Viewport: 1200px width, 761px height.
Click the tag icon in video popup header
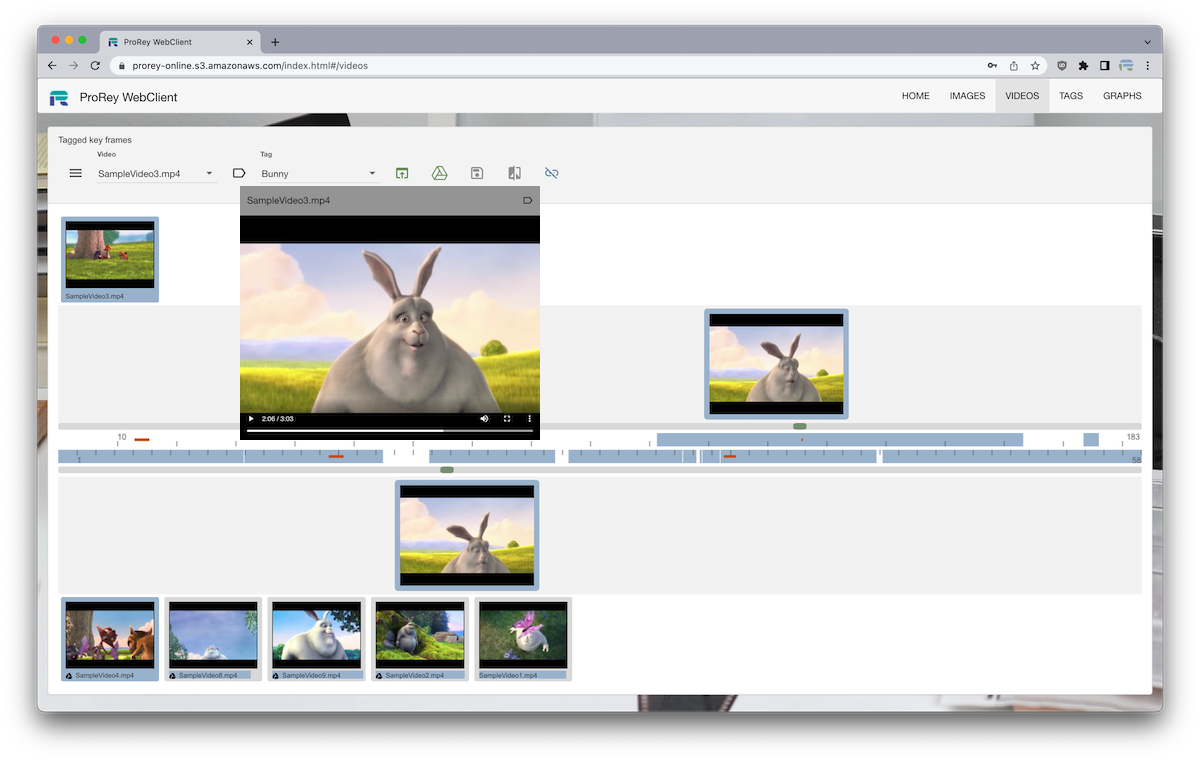click(528, 201)
